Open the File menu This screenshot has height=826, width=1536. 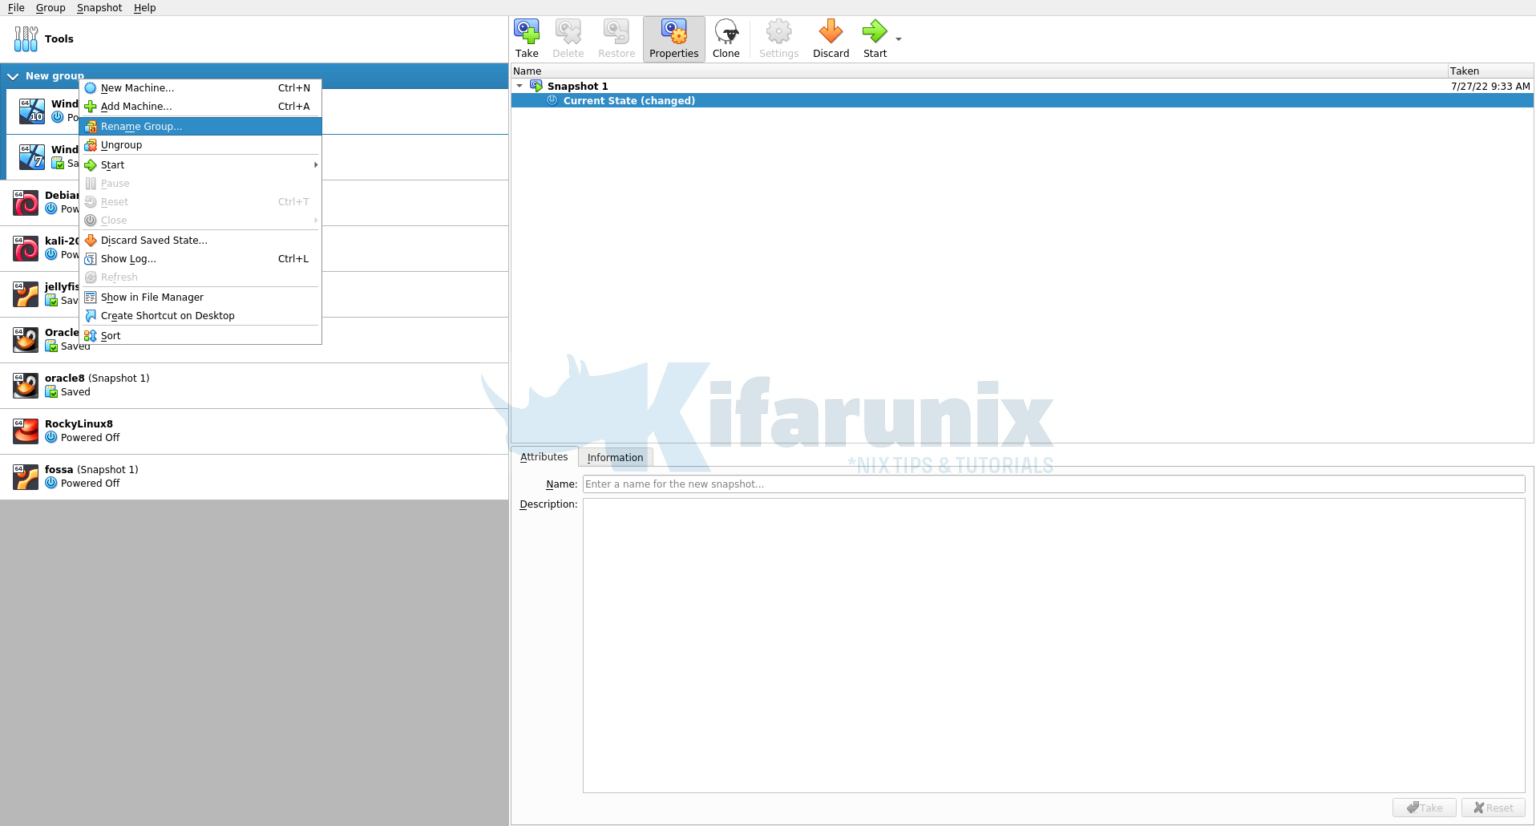[16, 7]
